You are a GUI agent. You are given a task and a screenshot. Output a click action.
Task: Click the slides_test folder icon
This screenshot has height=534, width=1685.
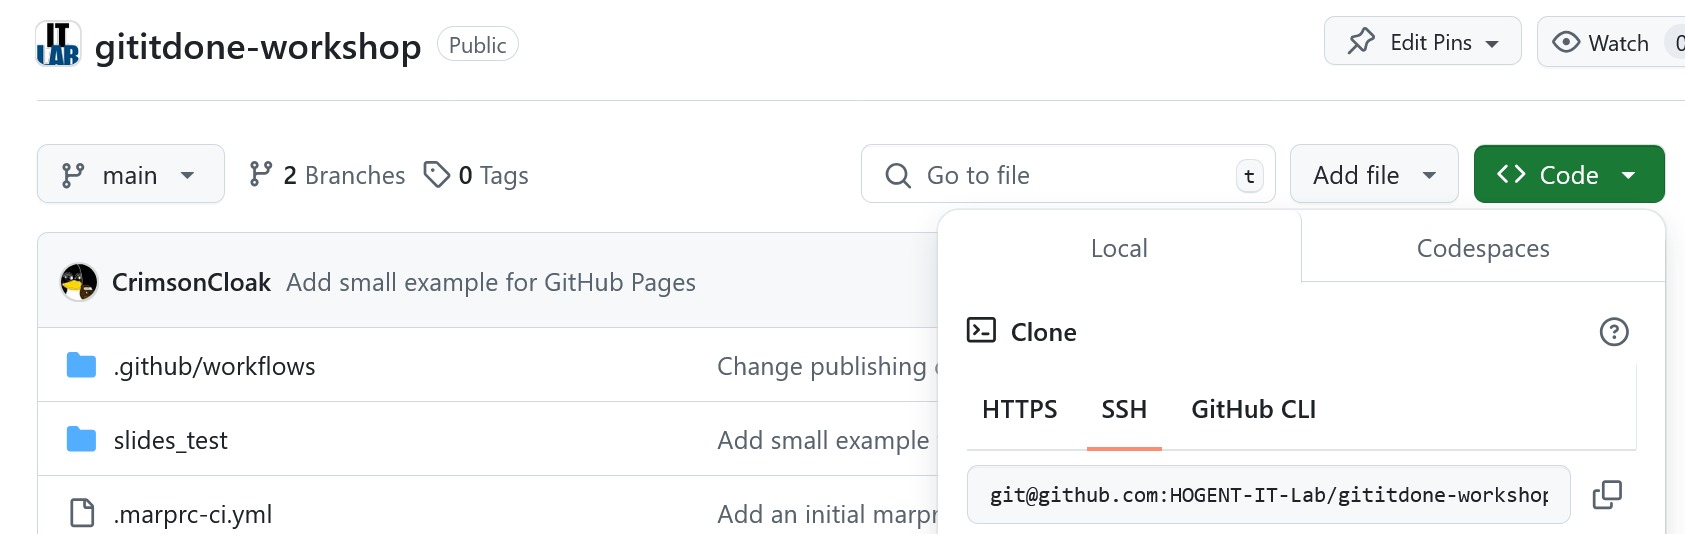81,439
